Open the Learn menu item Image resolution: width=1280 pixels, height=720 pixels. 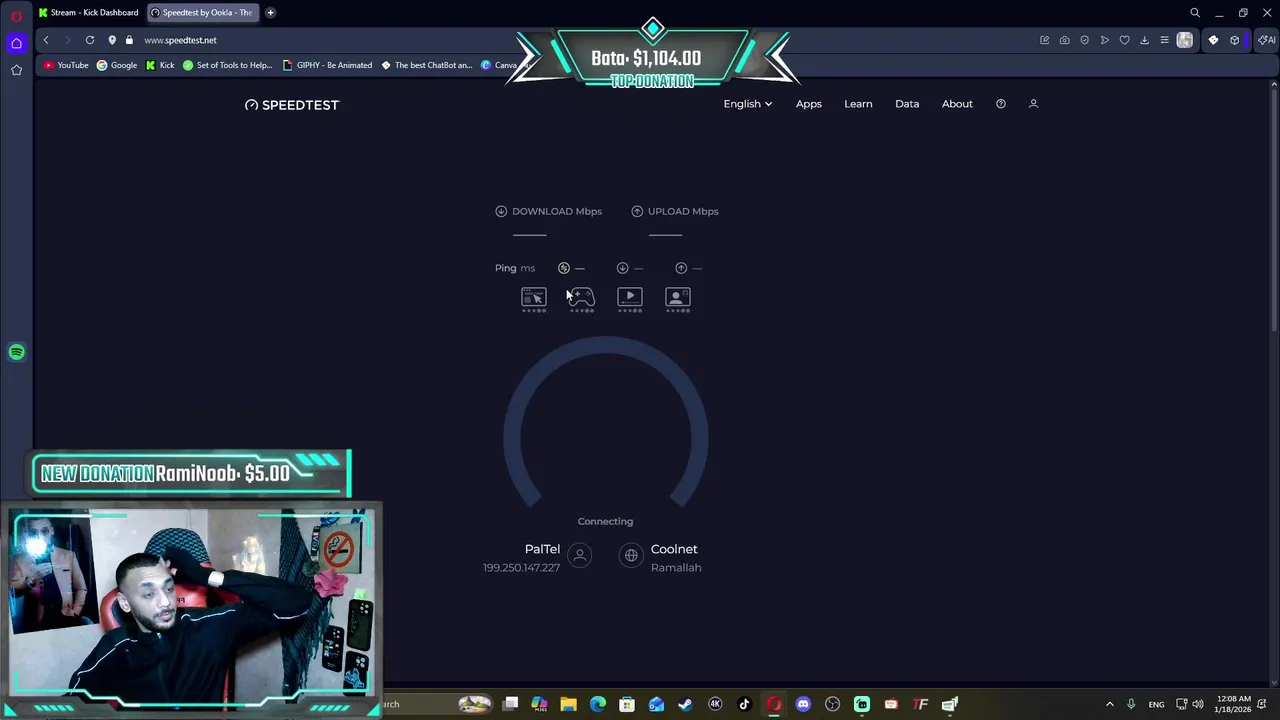[858, 104]
